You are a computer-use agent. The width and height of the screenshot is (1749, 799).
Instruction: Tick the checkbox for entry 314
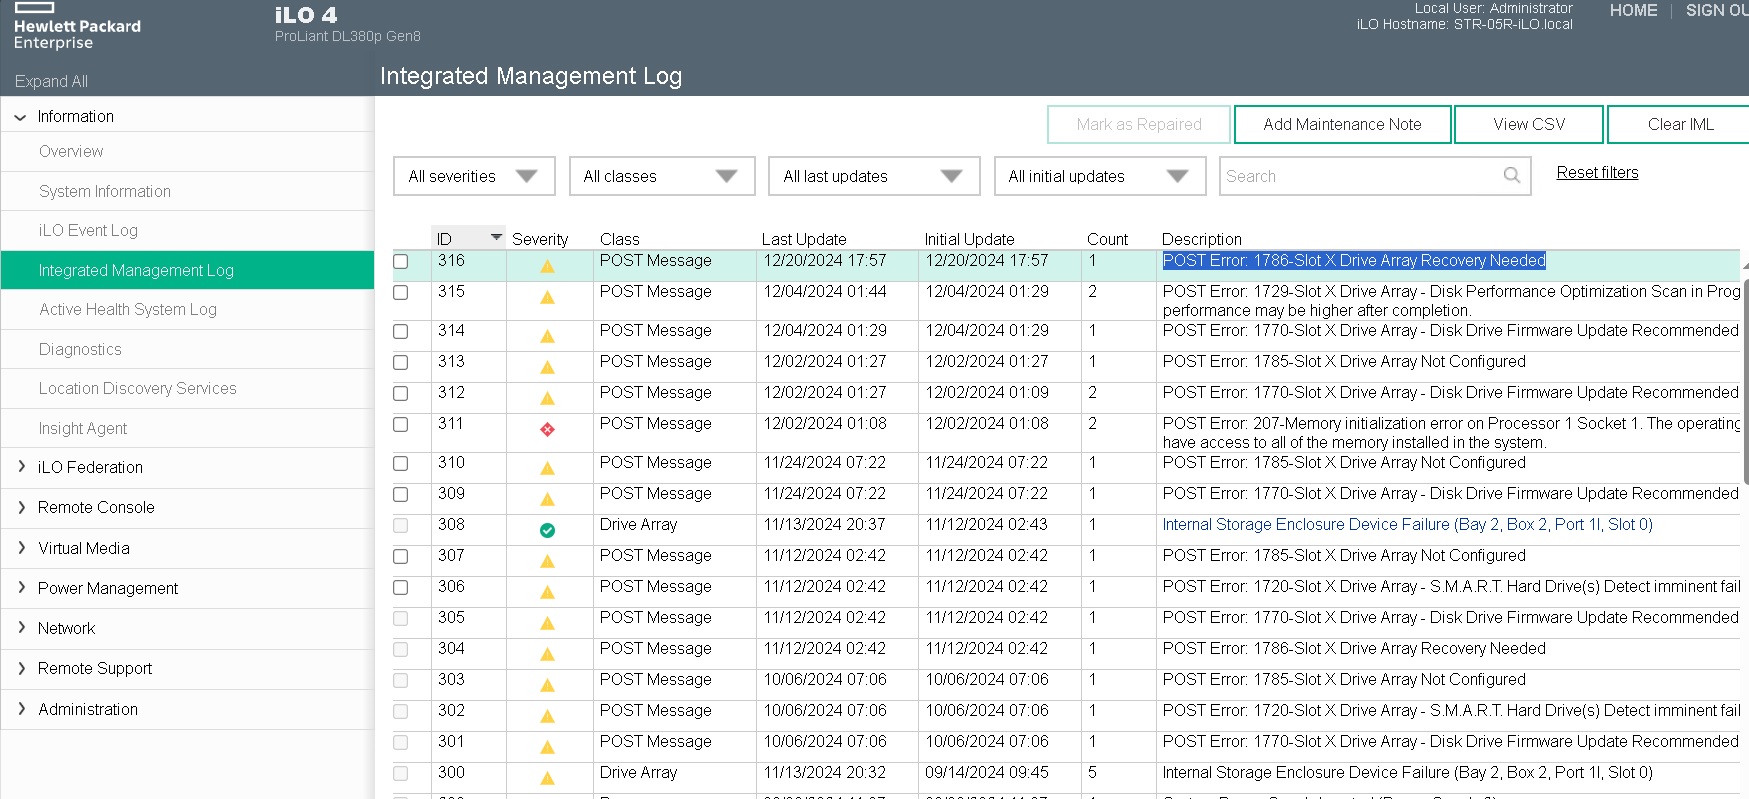(x=401, y=331)
